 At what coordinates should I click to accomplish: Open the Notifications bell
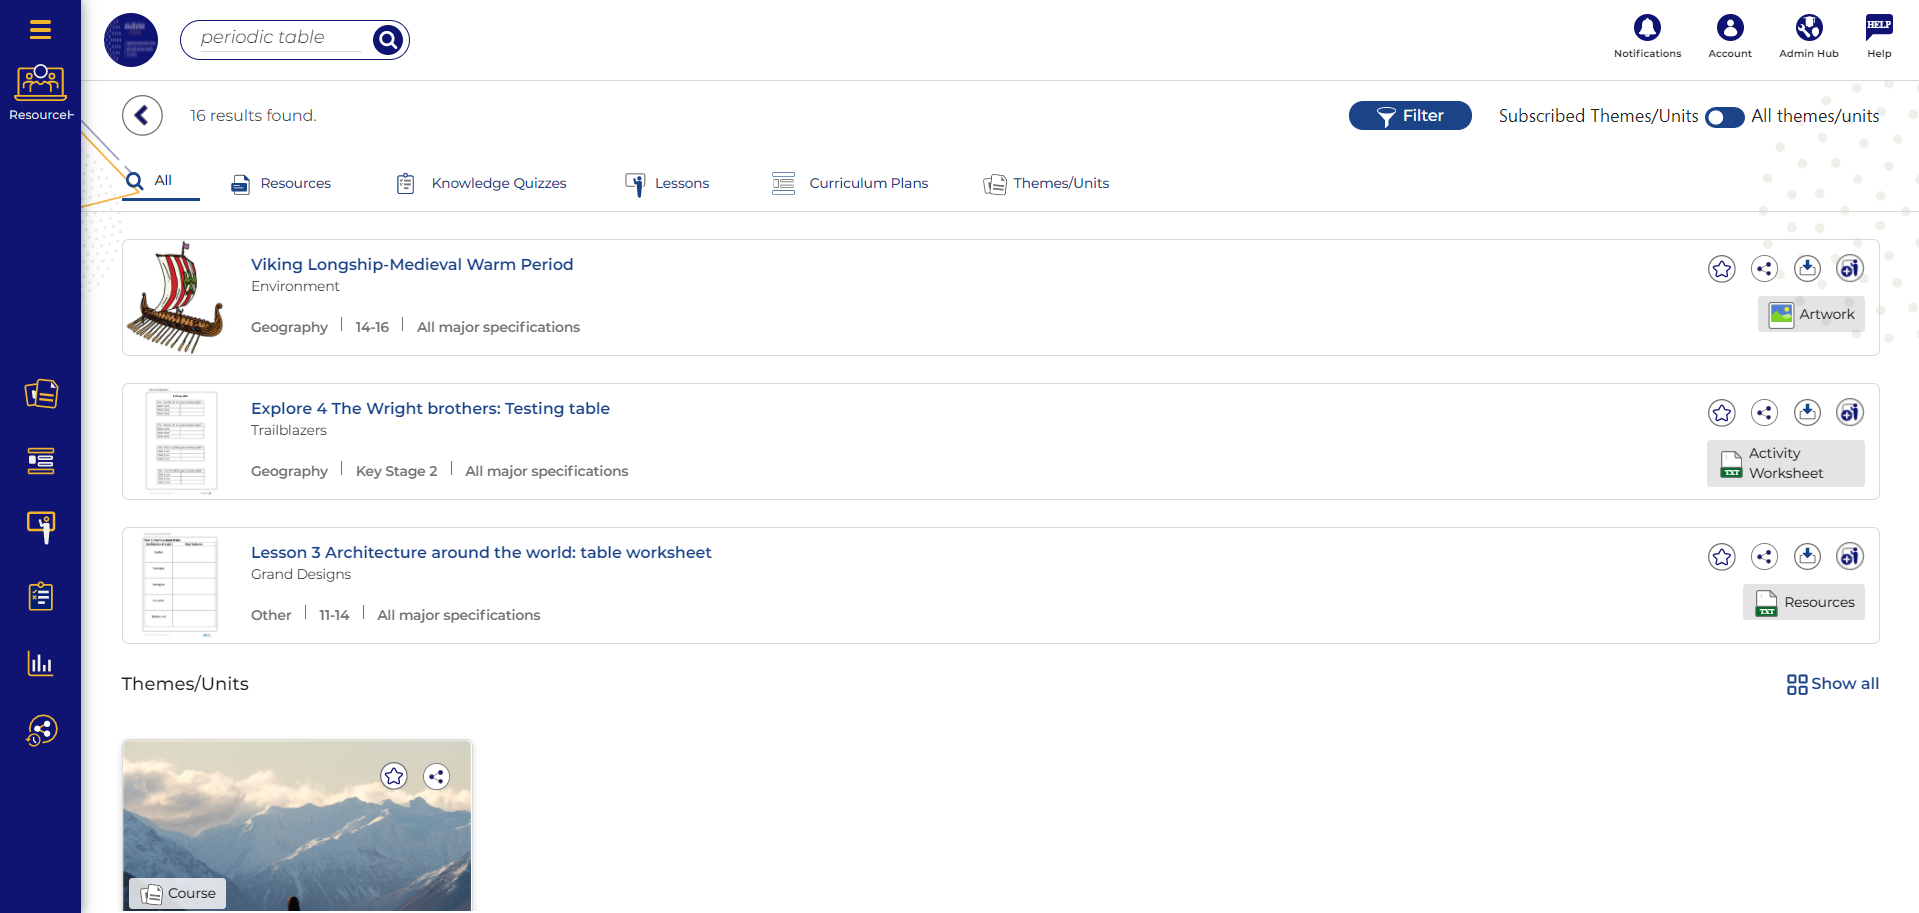[x=1647, y=28]
